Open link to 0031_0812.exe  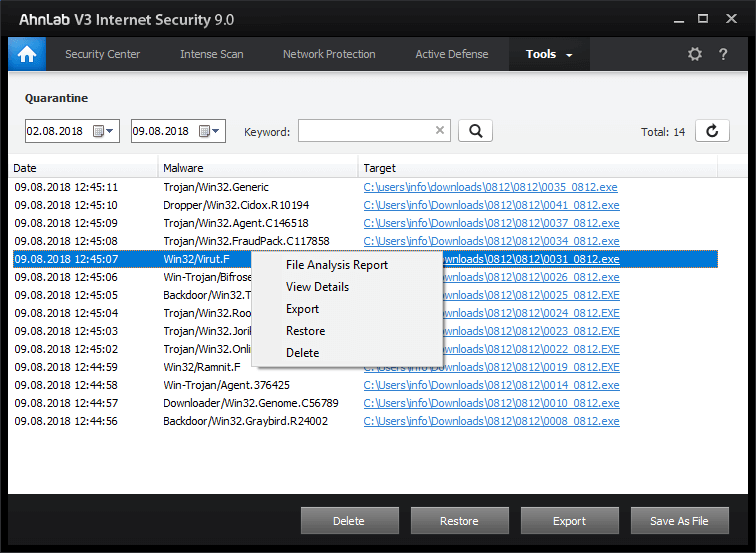(531, 259)
